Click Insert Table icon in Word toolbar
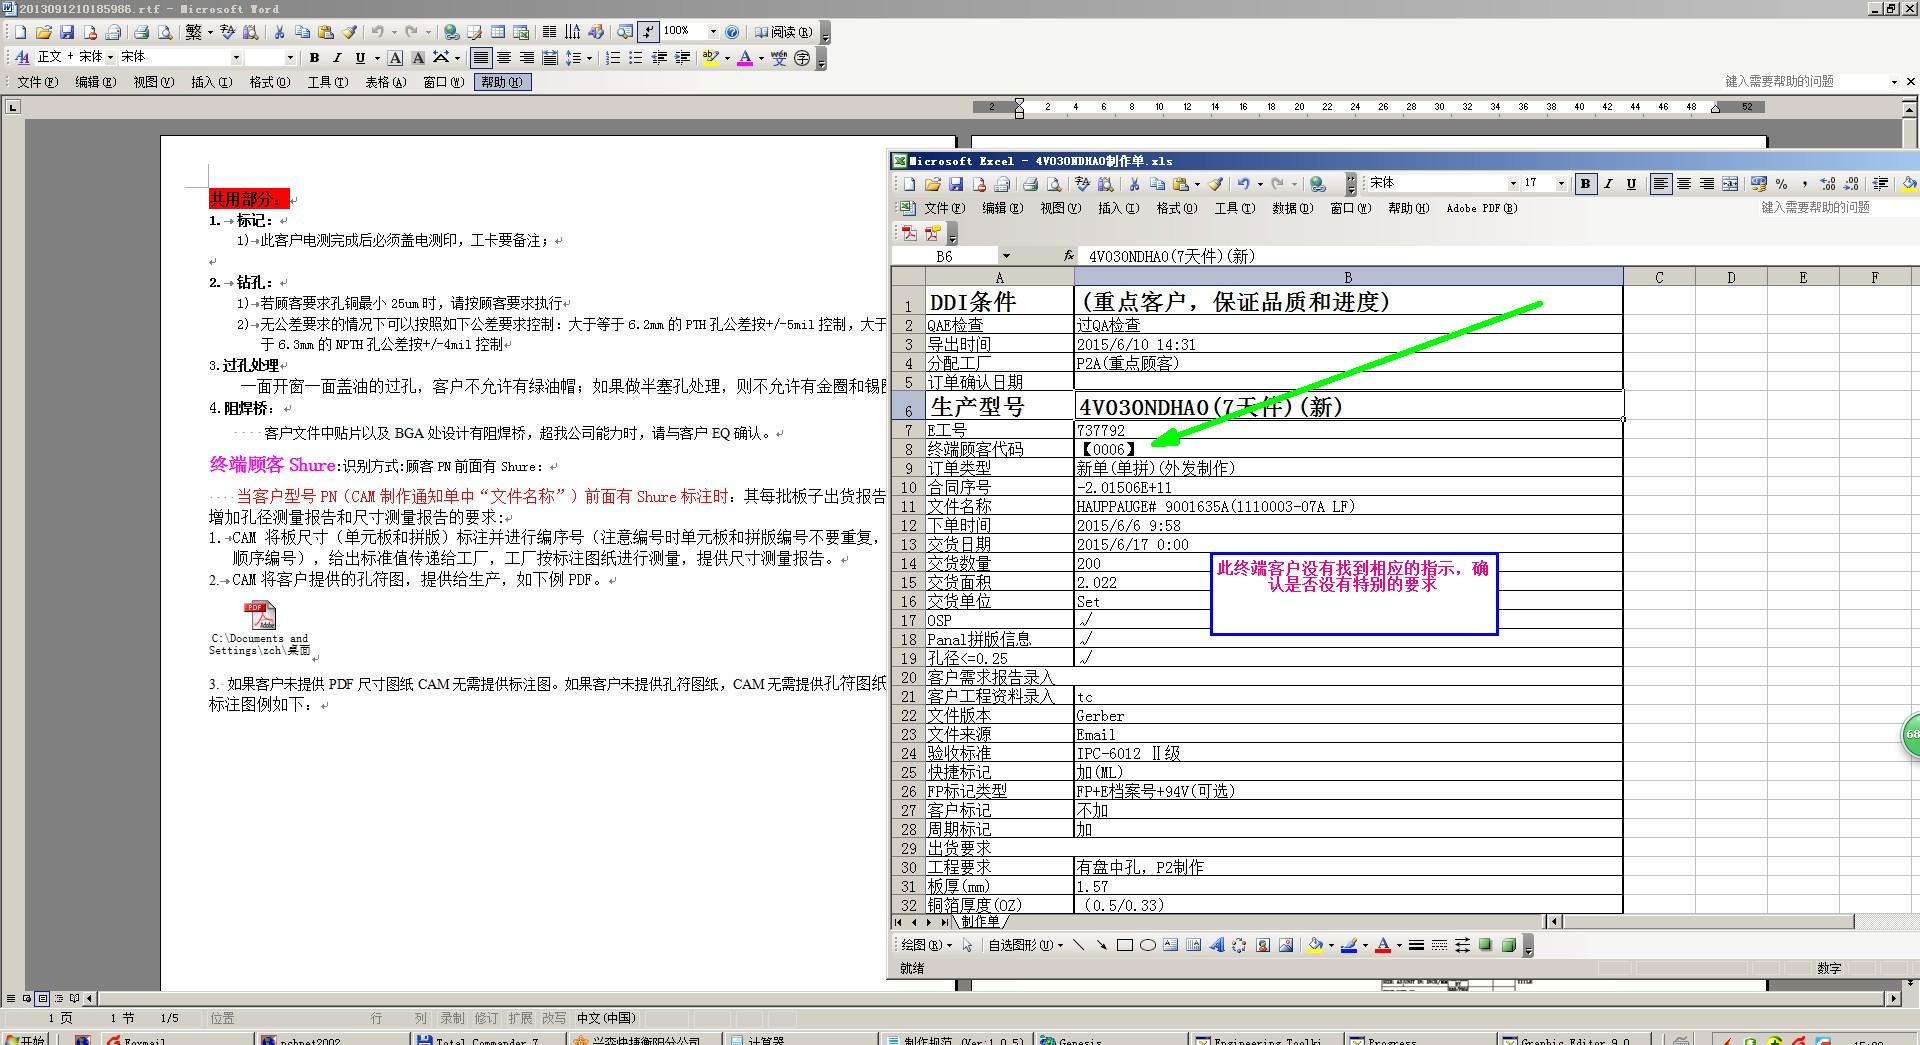The width and height of the screenshot is (1920, 1045). pos(497,32)
